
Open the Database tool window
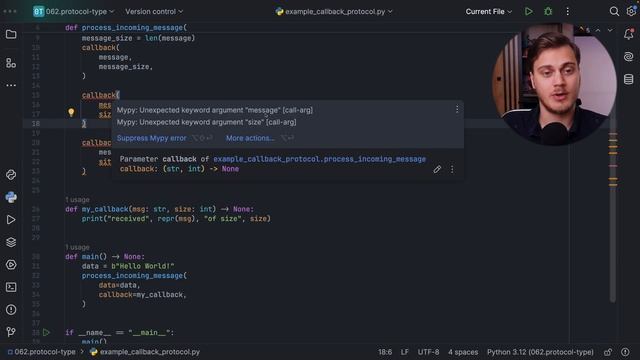tap(629, 79)
